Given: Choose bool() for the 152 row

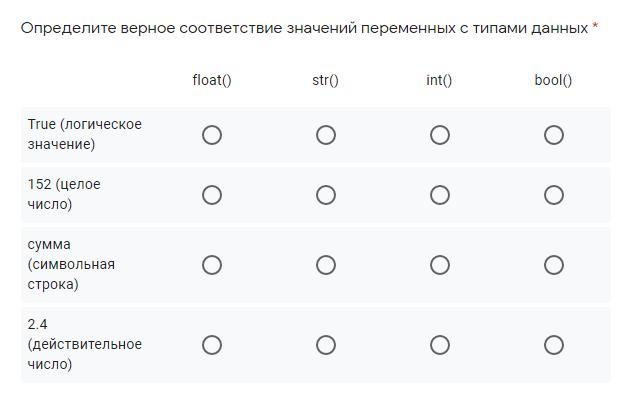Looking at the screenshot, I should pyautogui.click(x=554, y=195).
